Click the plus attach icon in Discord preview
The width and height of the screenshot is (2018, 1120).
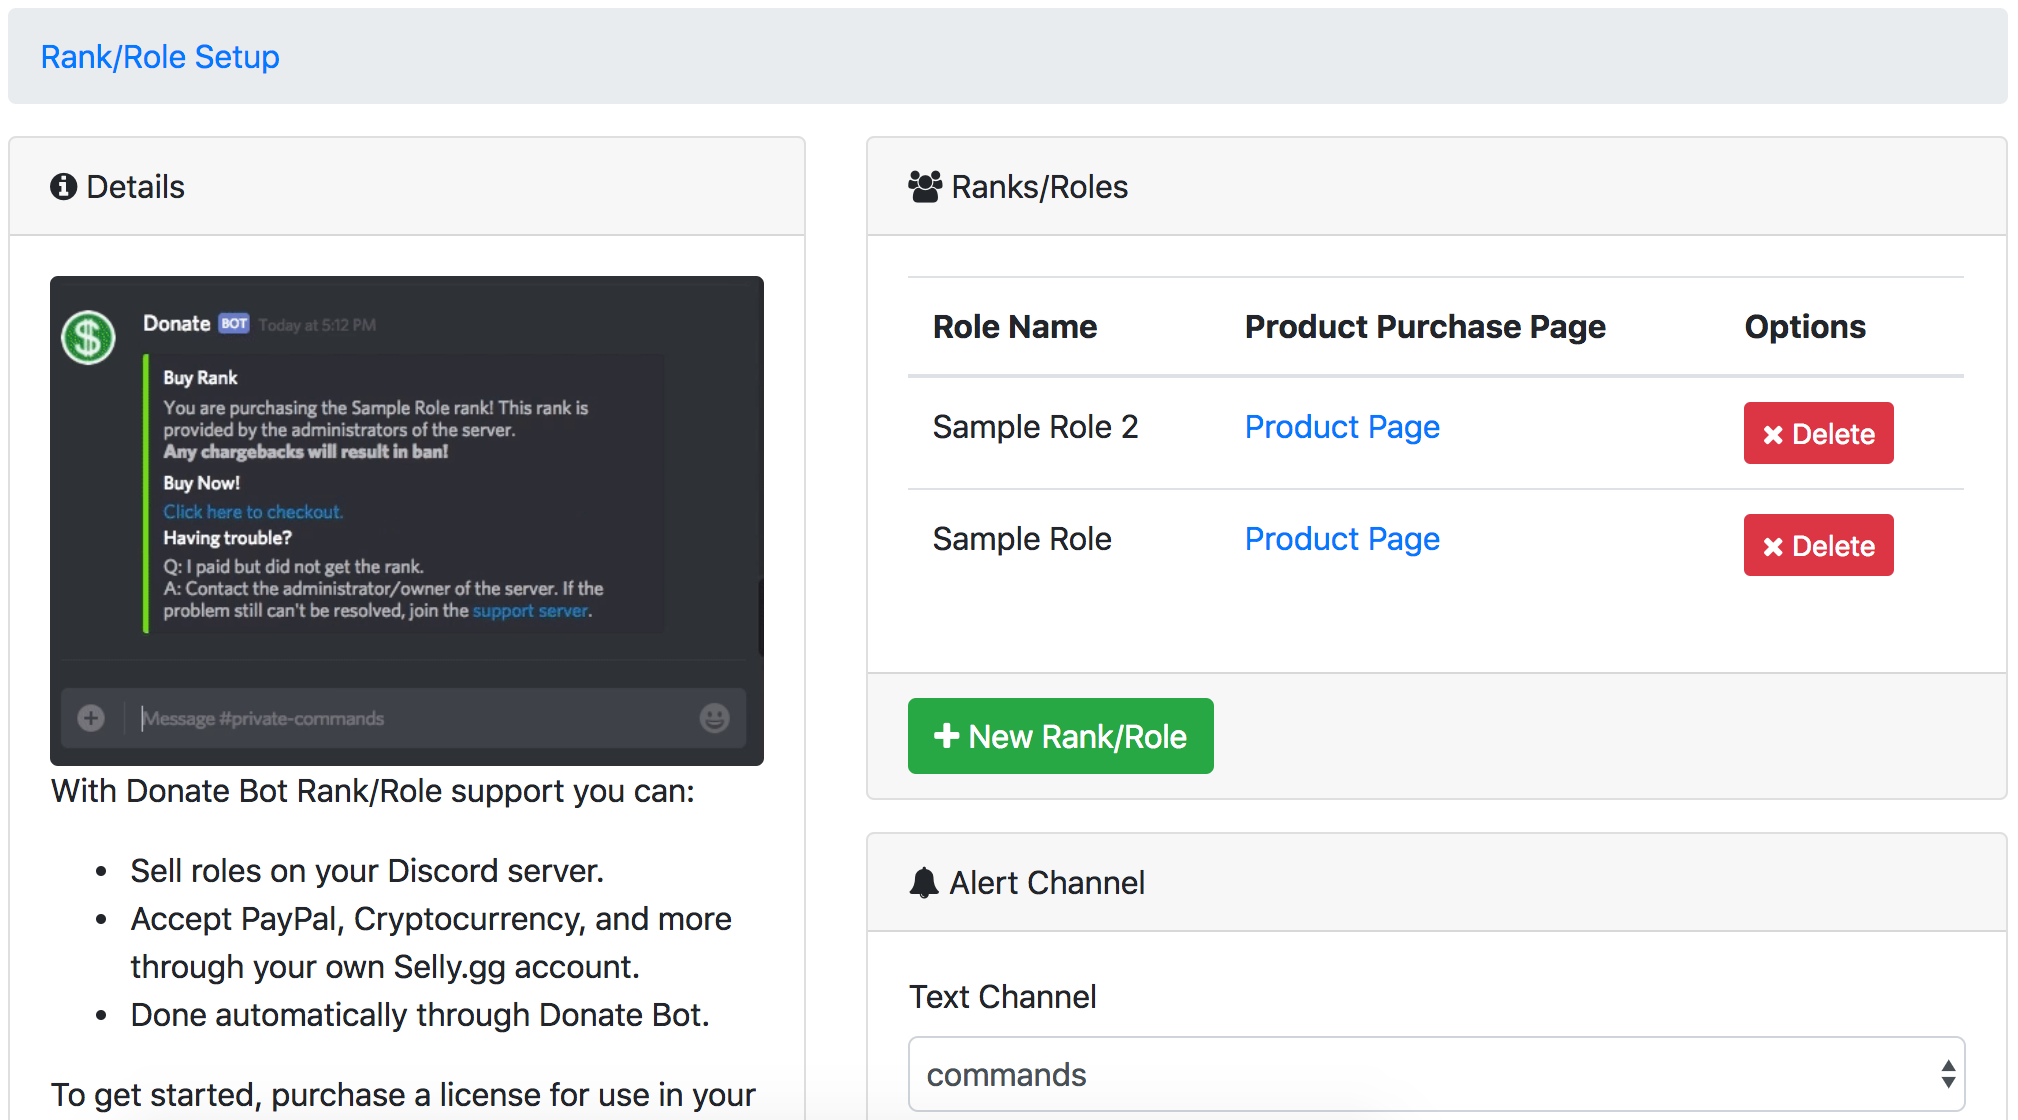point(91,718)
